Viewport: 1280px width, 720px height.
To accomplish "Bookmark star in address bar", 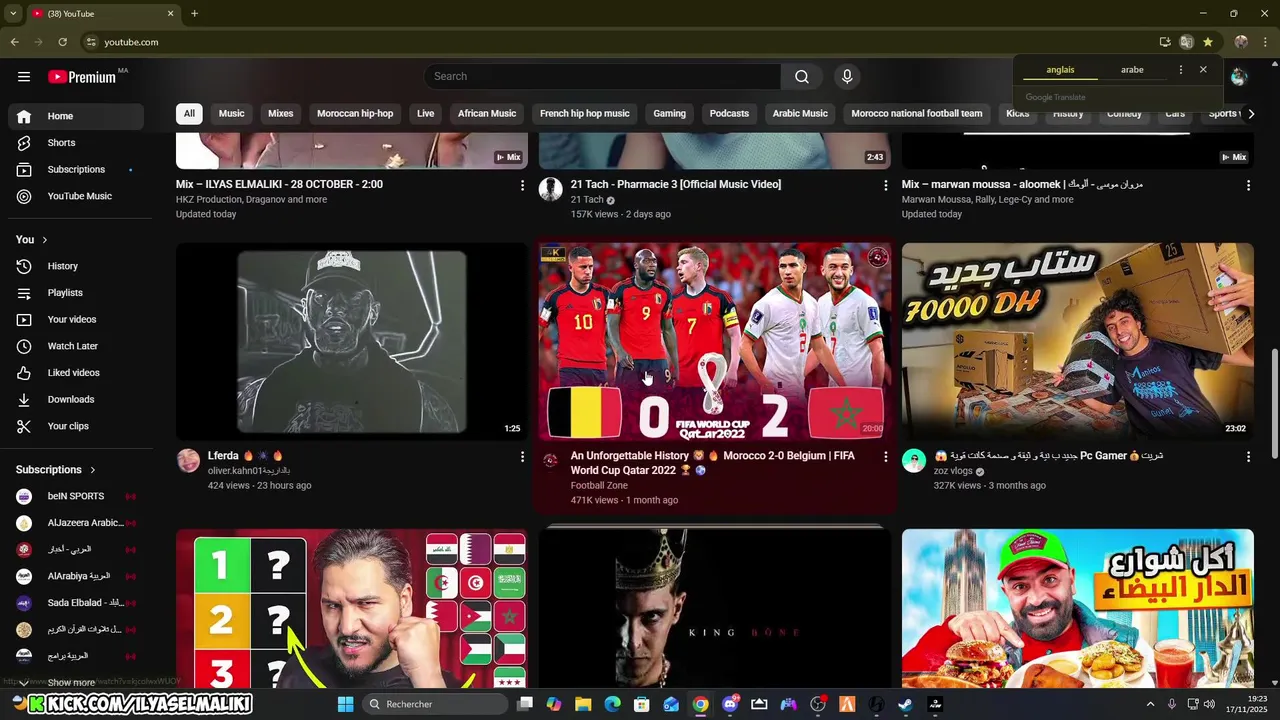I will [1208, 42].
